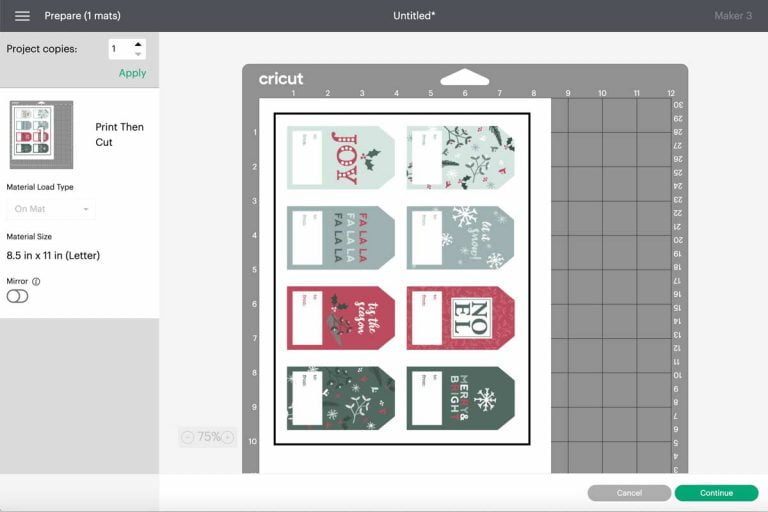Select the Print Then Cut mat thumbnail
Image resolution: width=768 pixels, height=512 pixels.
coord(42,135)
